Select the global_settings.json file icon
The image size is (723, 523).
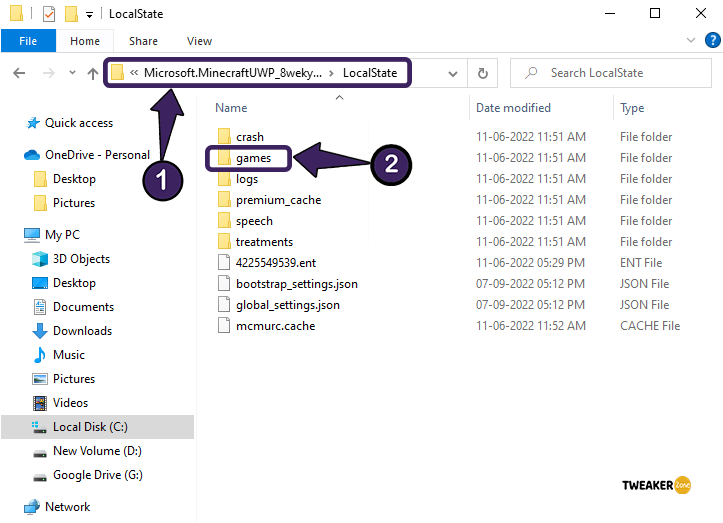click(x=224, y=304)
